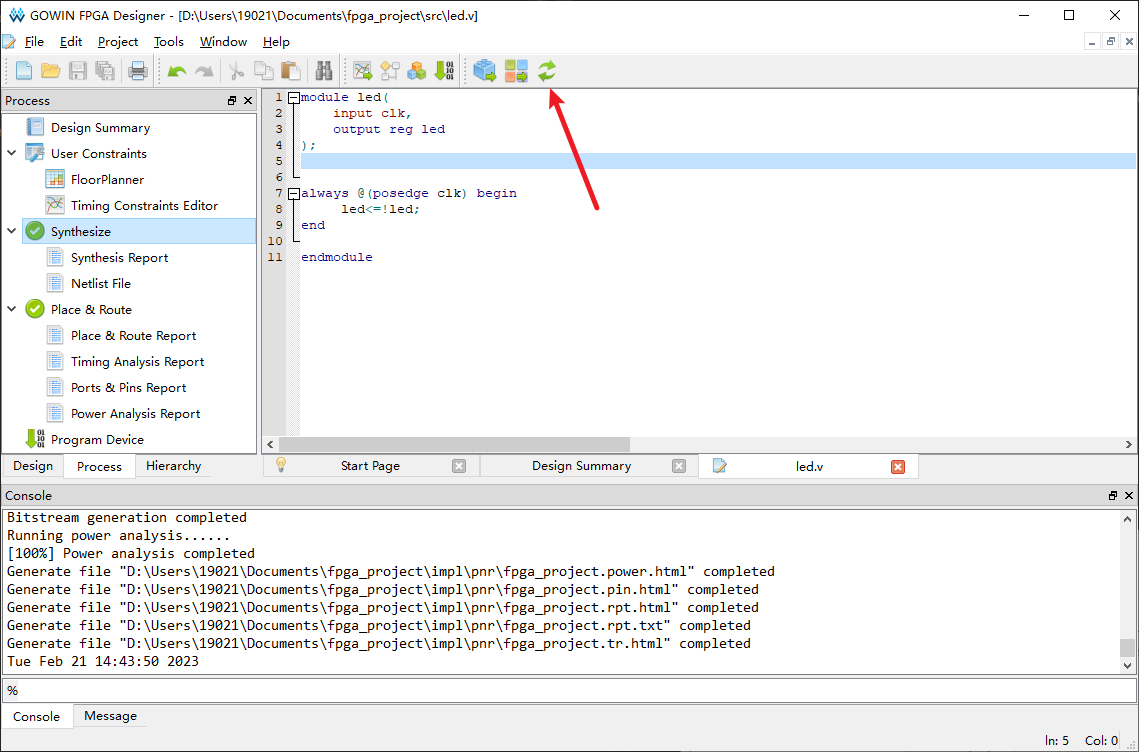Select the Console tab at bottom
The image size is (1139, 752).
click(36, 716)
